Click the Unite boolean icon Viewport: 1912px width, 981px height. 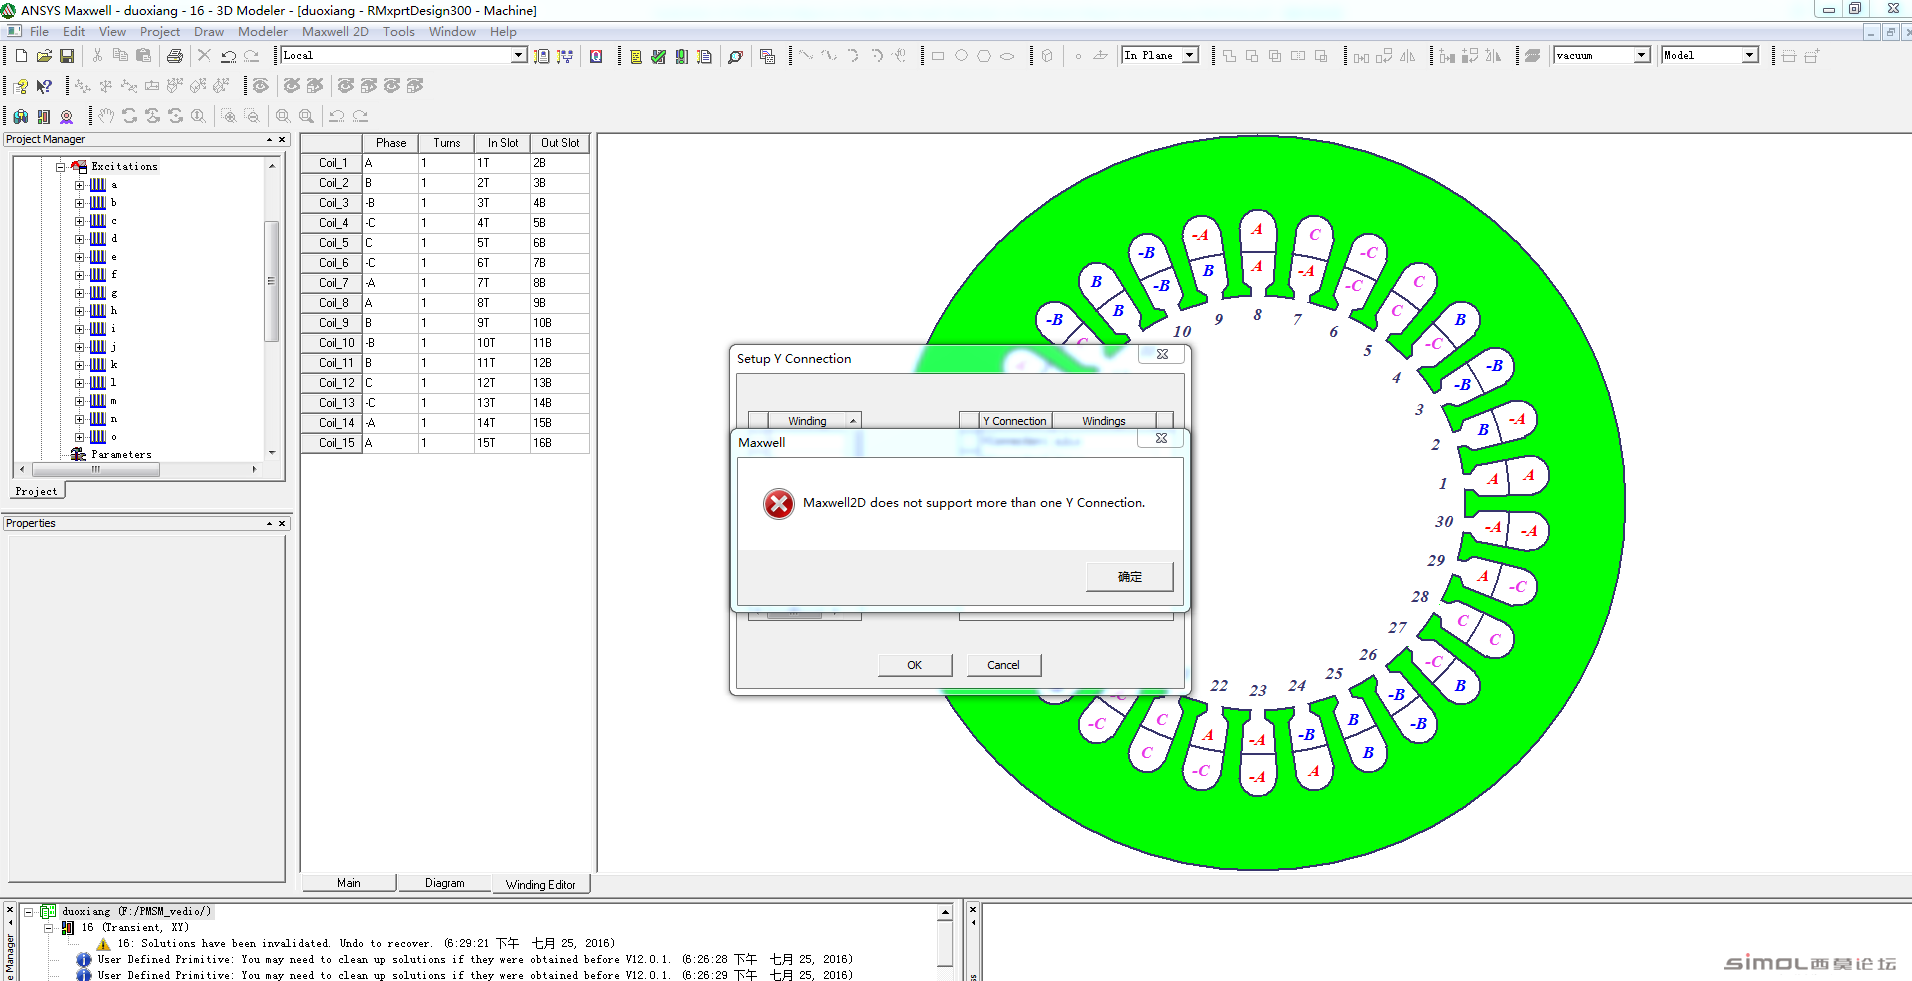pos(1229,56)
